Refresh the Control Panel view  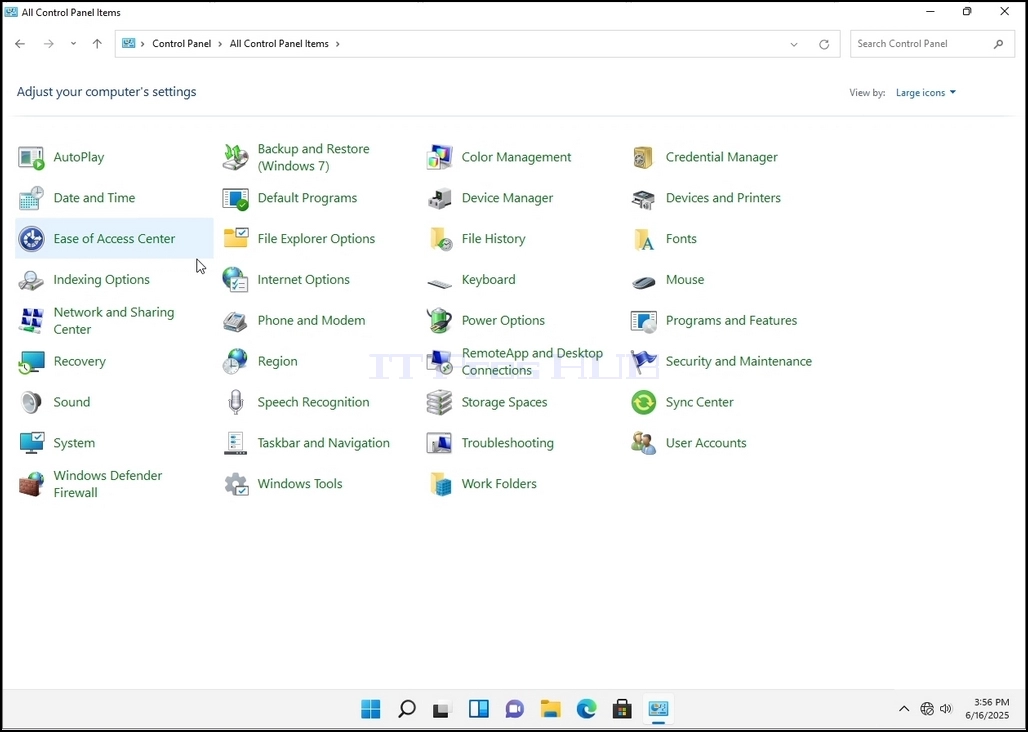824,44
